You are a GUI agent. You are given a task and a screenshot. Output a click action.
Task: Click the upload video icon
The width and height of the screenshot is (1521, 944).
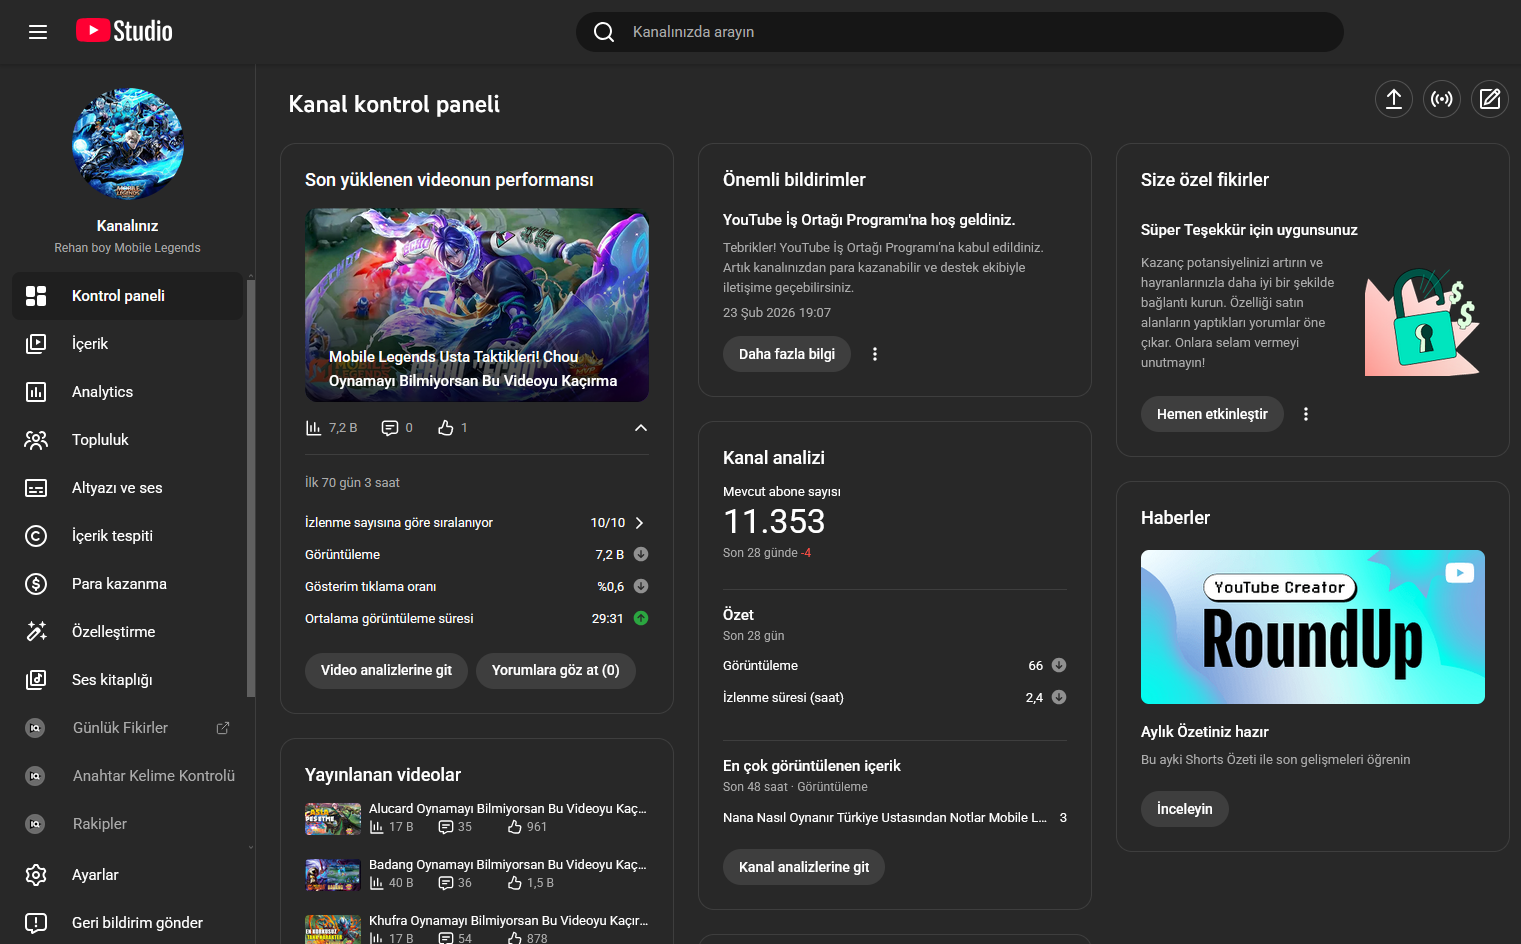[1394, 99]
